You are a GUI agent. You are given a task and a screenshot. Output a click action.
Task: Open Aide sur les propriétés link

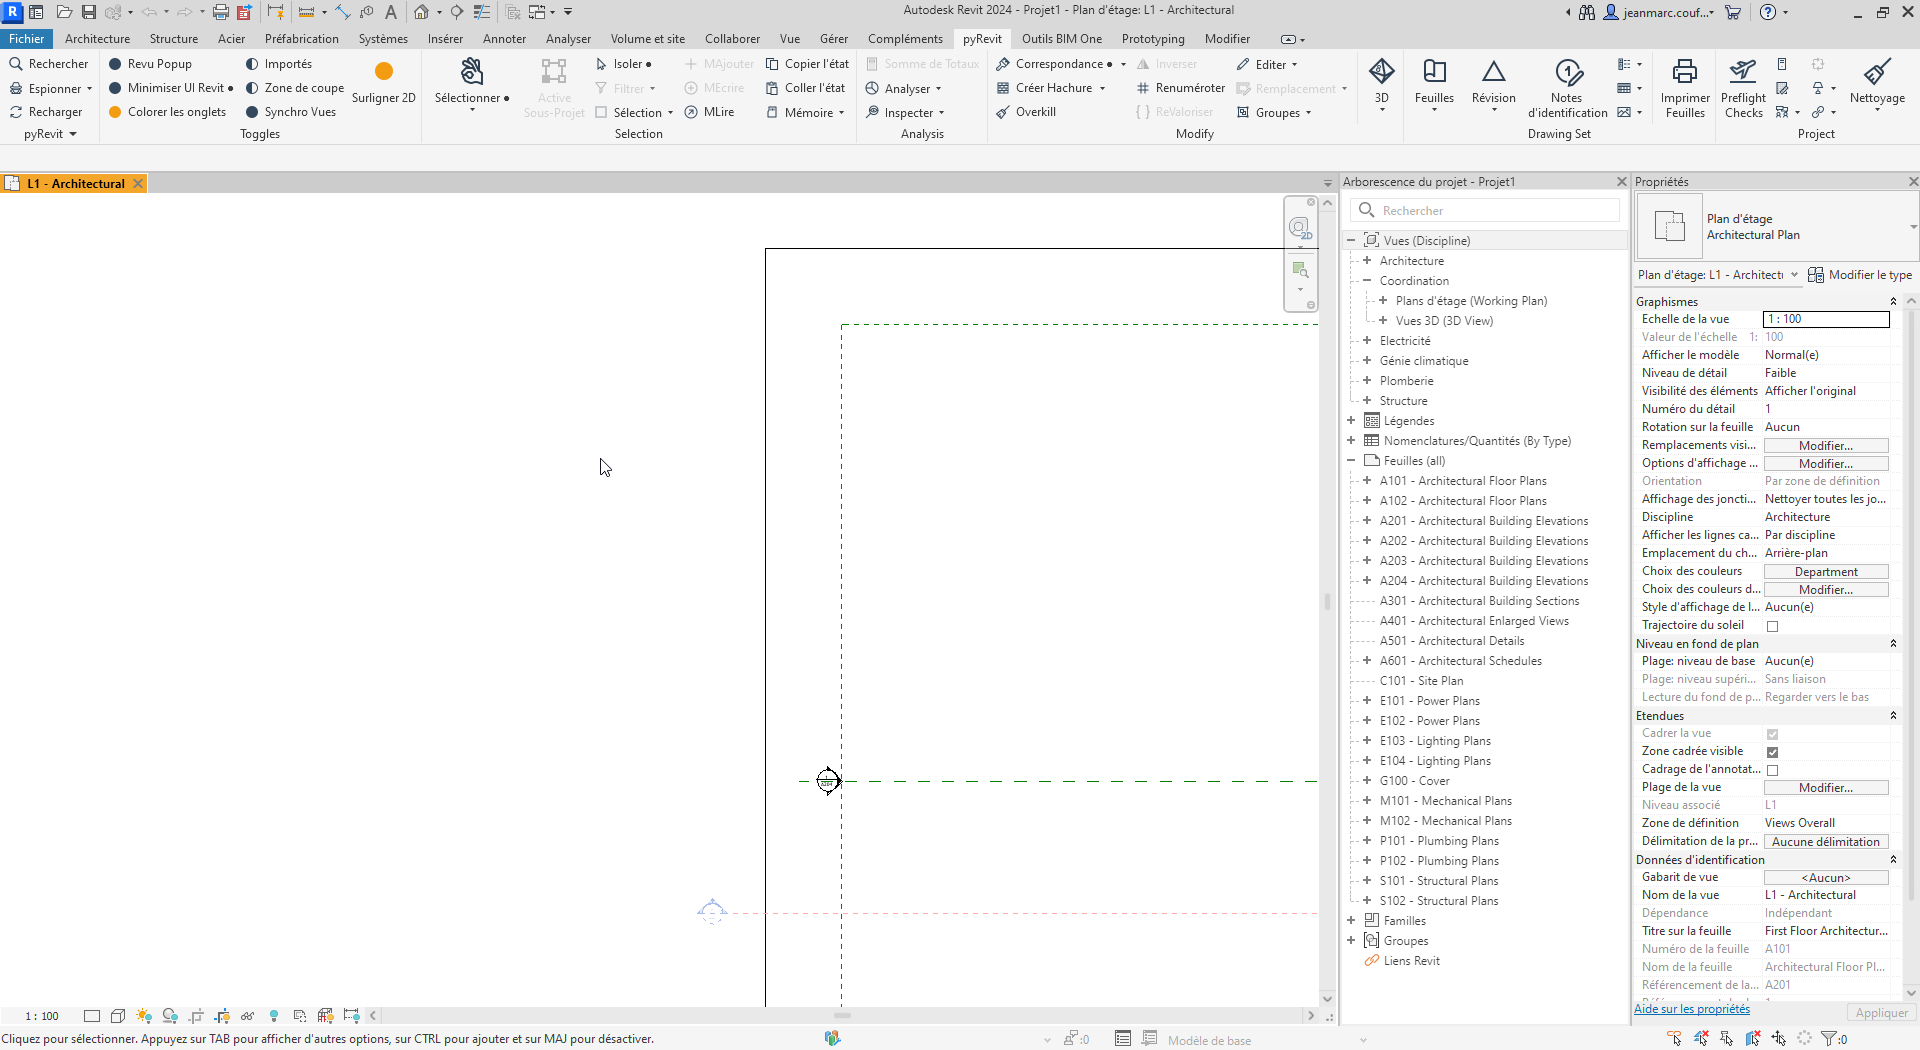1692,1009
